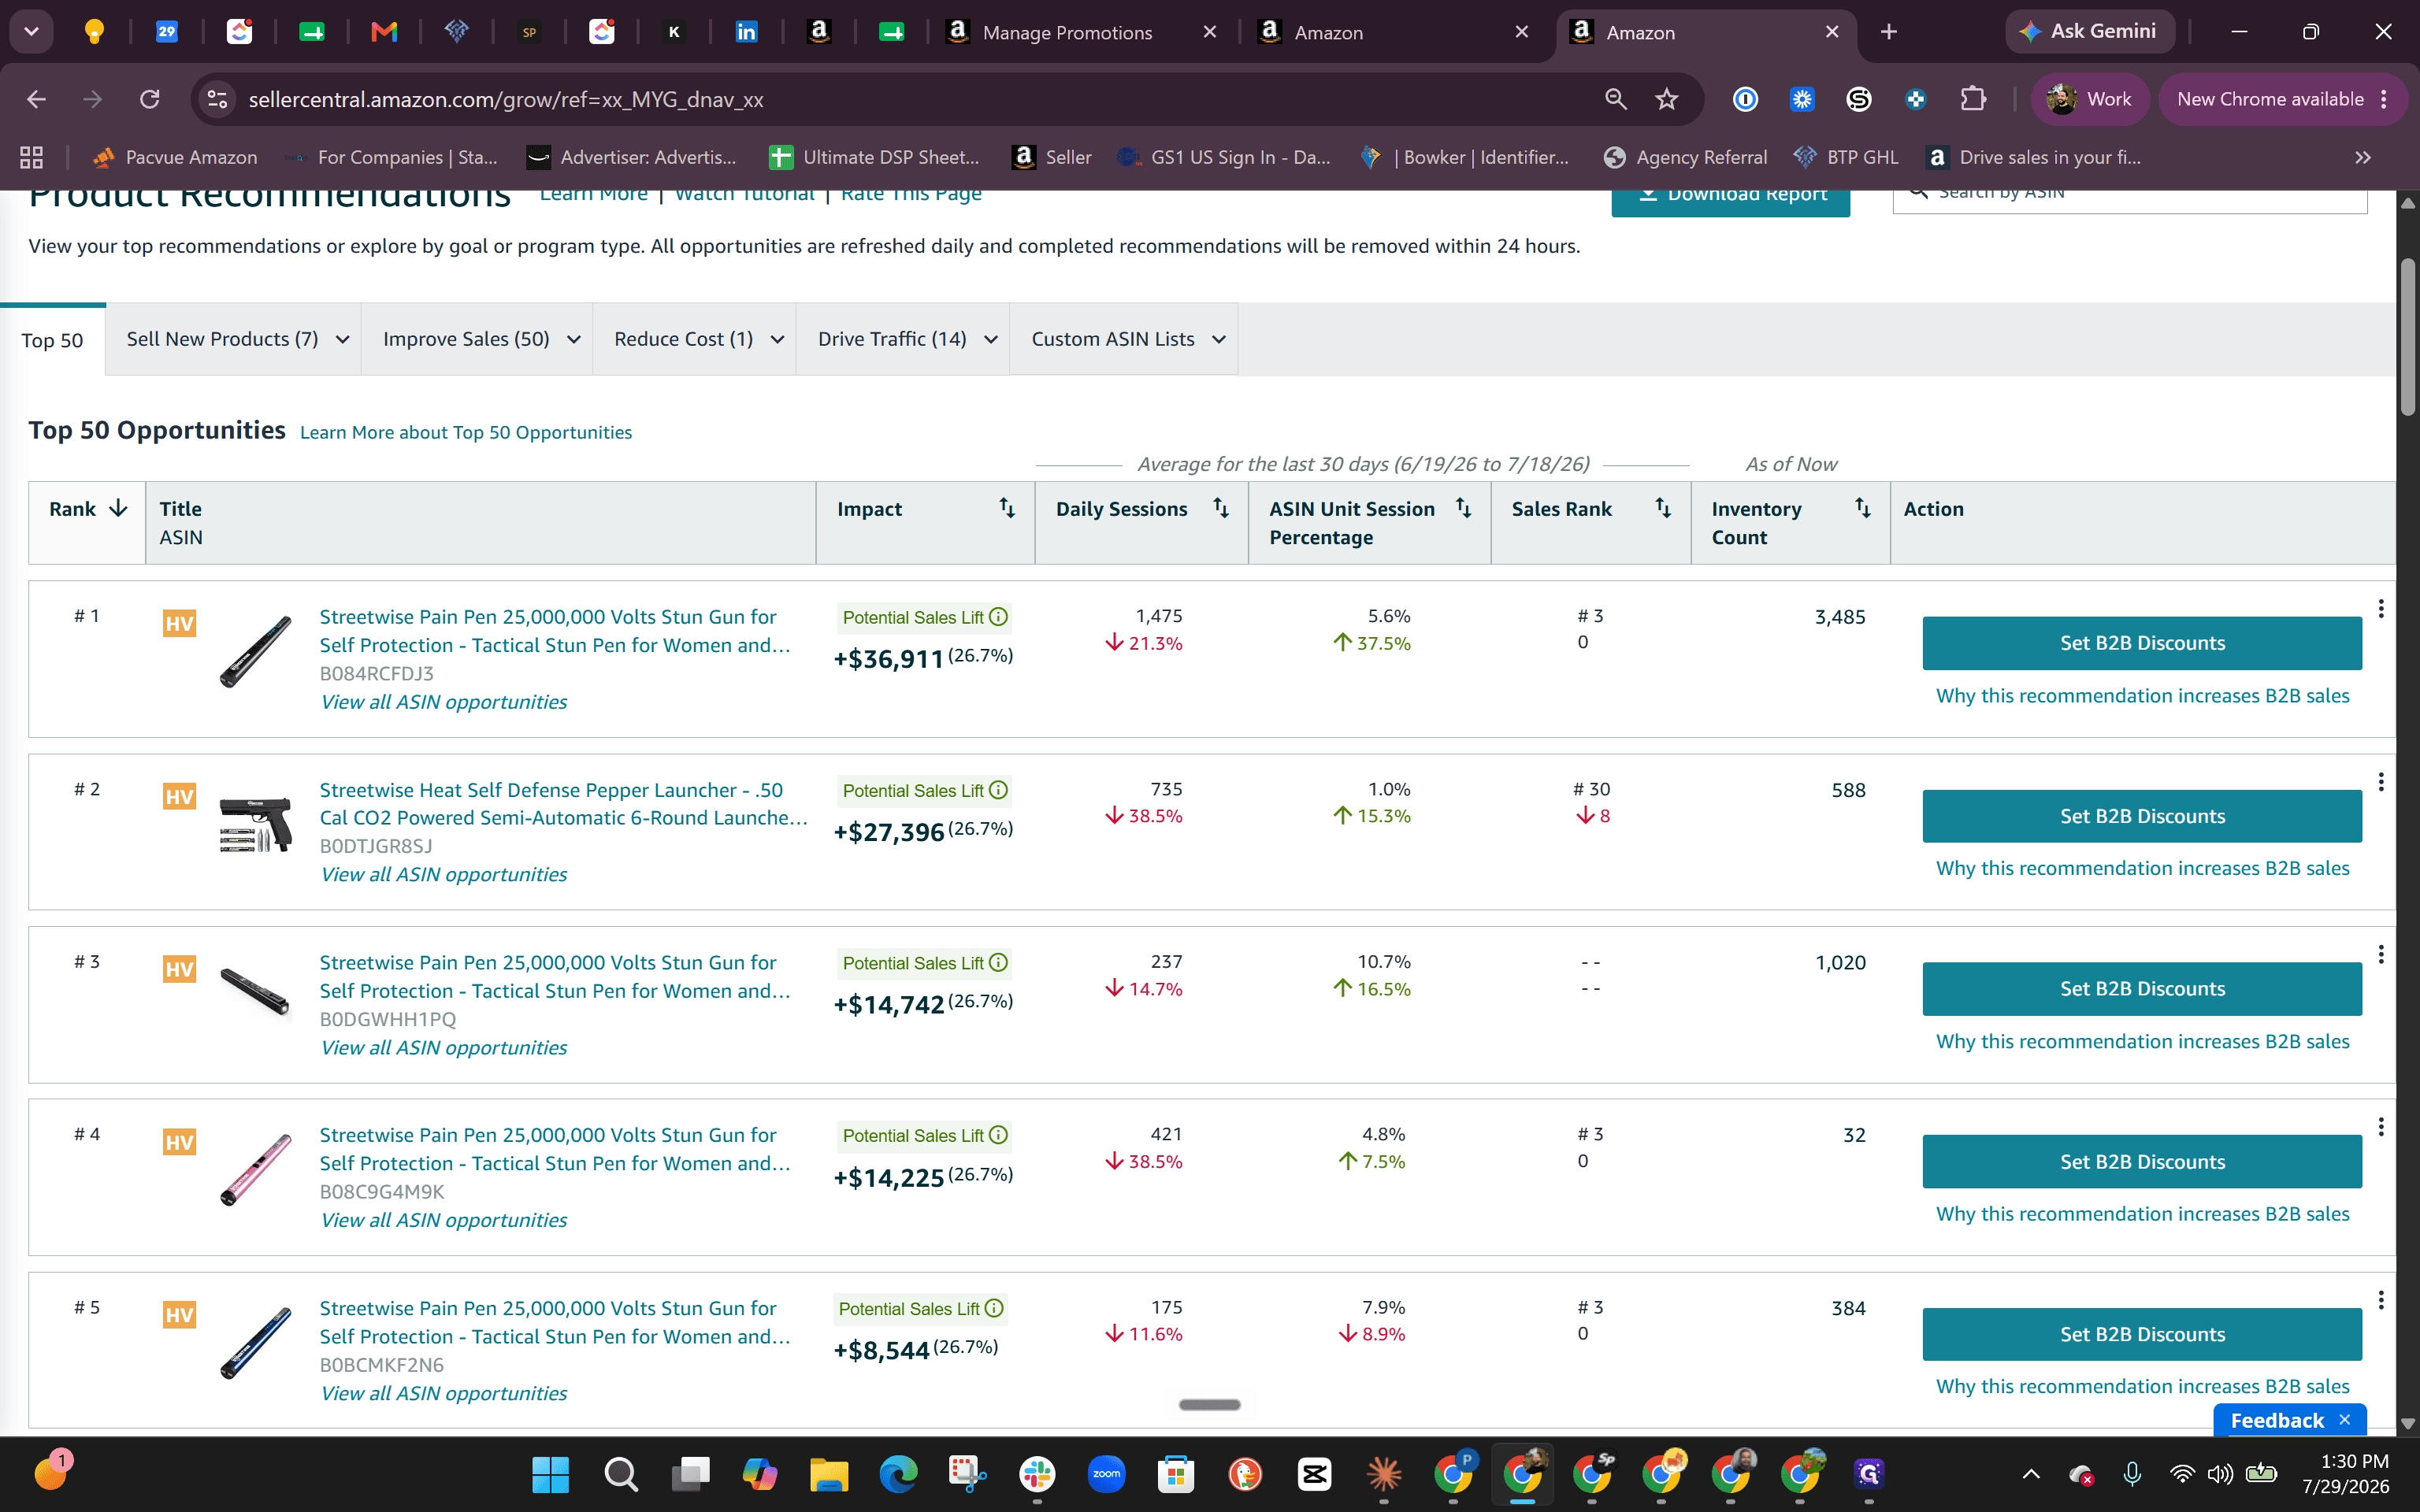Open File Explorer from the taskbar
The width and height of the screenshot is (2420, 1512).
829,1474
